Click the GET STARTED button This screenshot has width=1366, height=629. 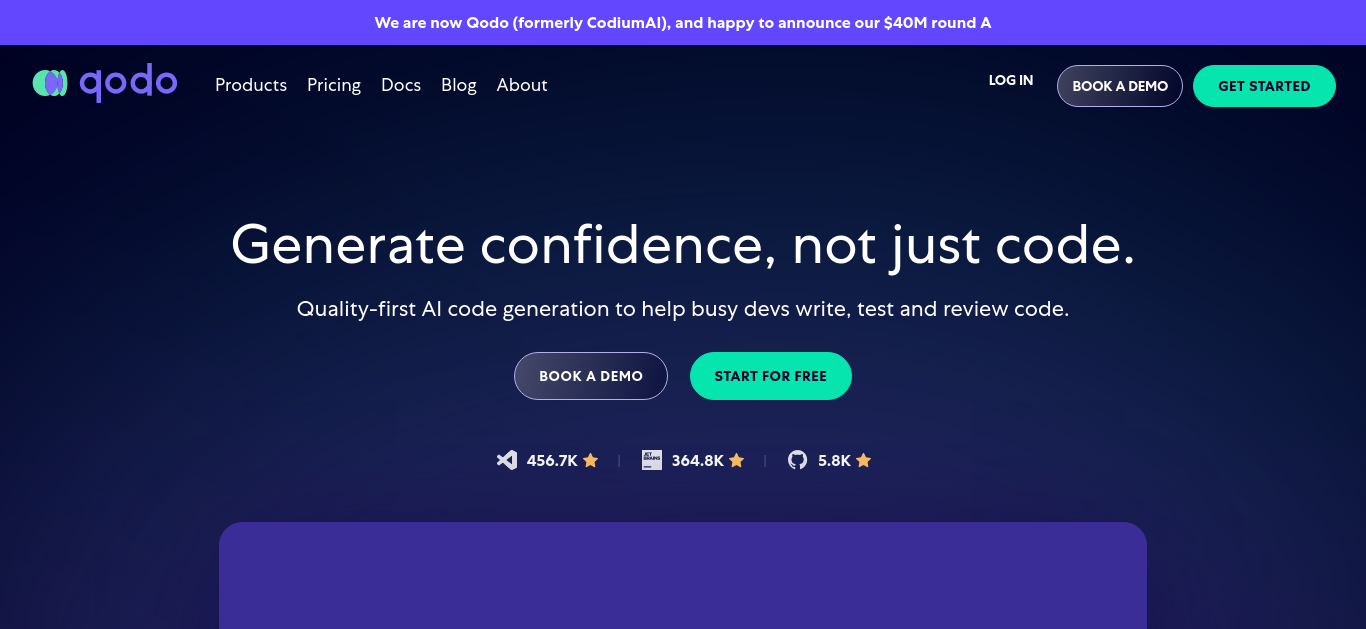tap(1264, 86)
